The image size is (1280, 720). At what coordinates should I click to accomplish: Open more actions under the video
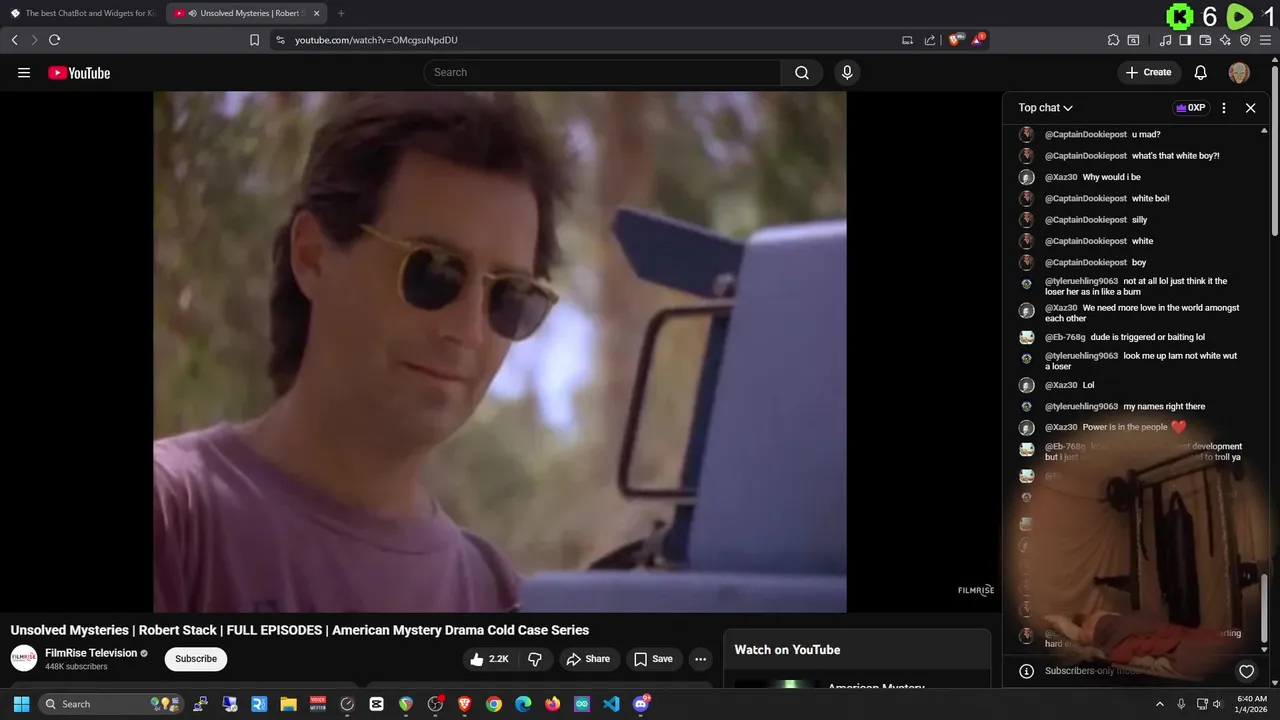coord(700,659)
